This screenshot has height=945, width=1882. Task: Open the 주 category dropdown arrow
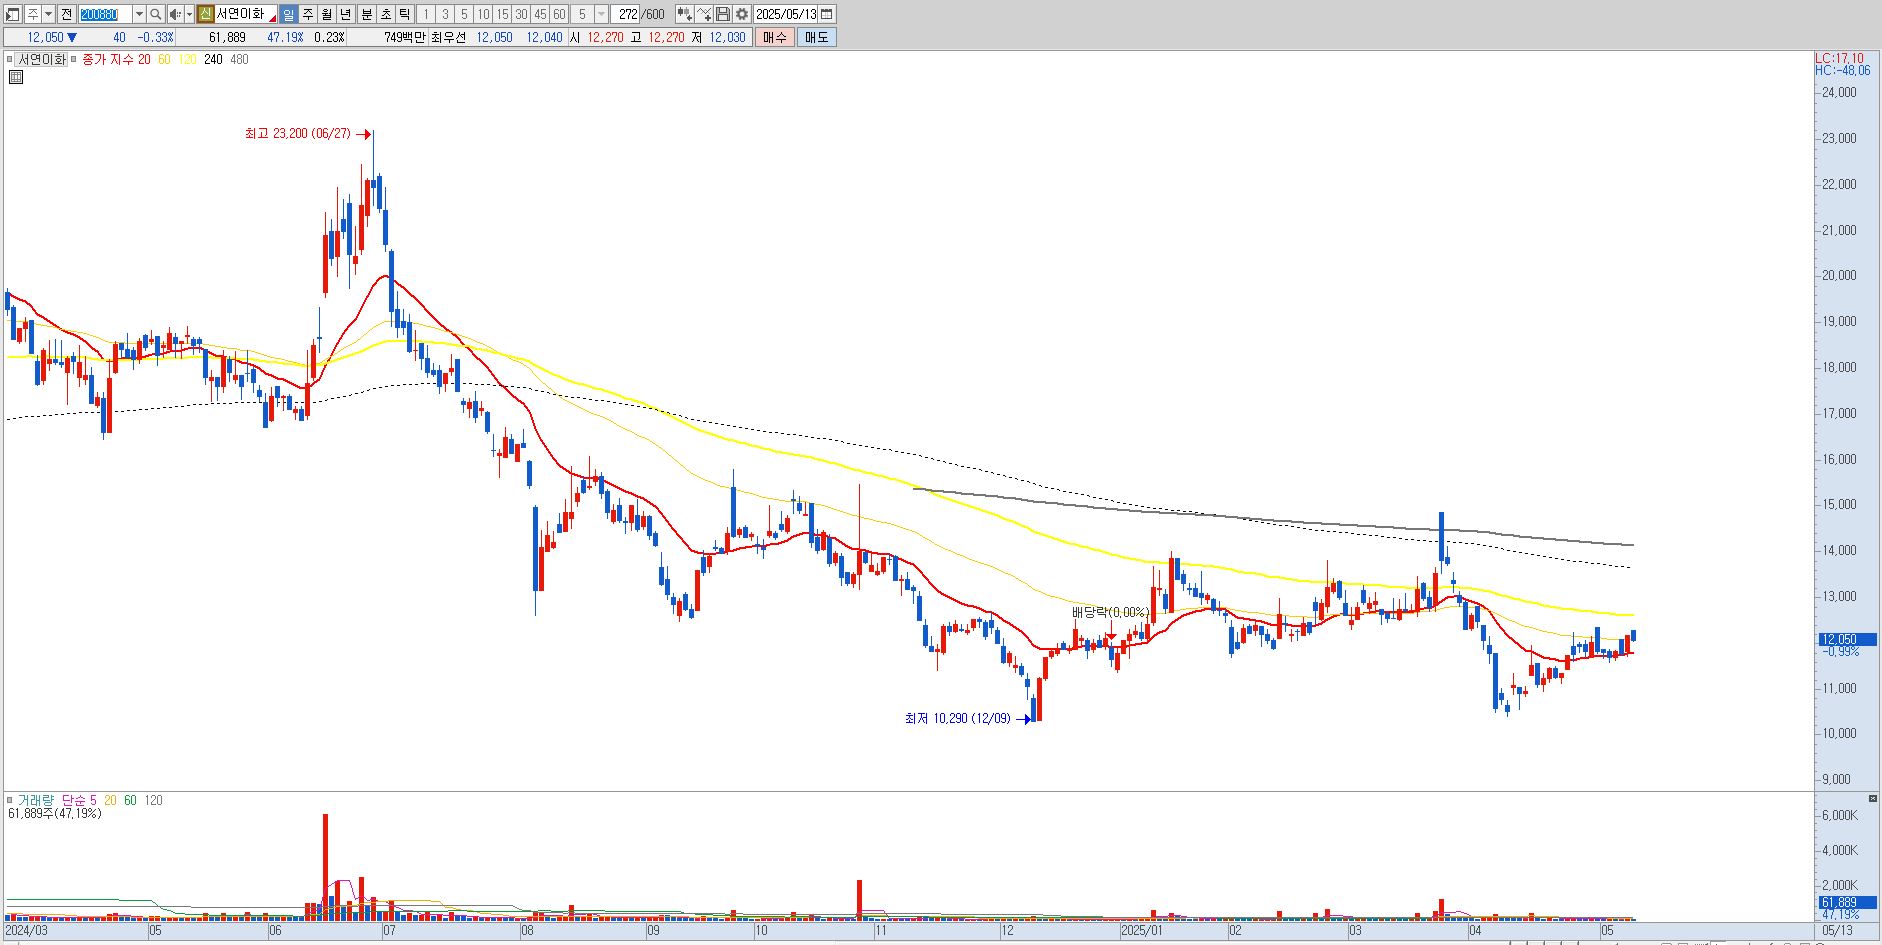pos(48,14)
